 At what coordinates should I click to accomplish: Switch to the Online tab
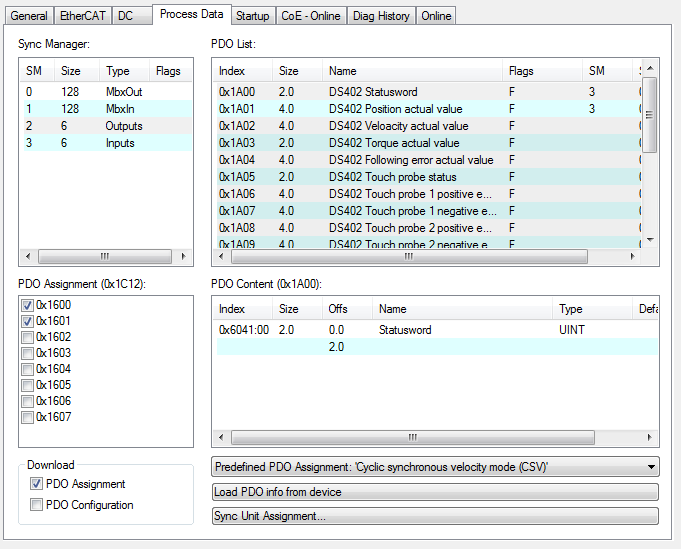[x=436, y=16]
